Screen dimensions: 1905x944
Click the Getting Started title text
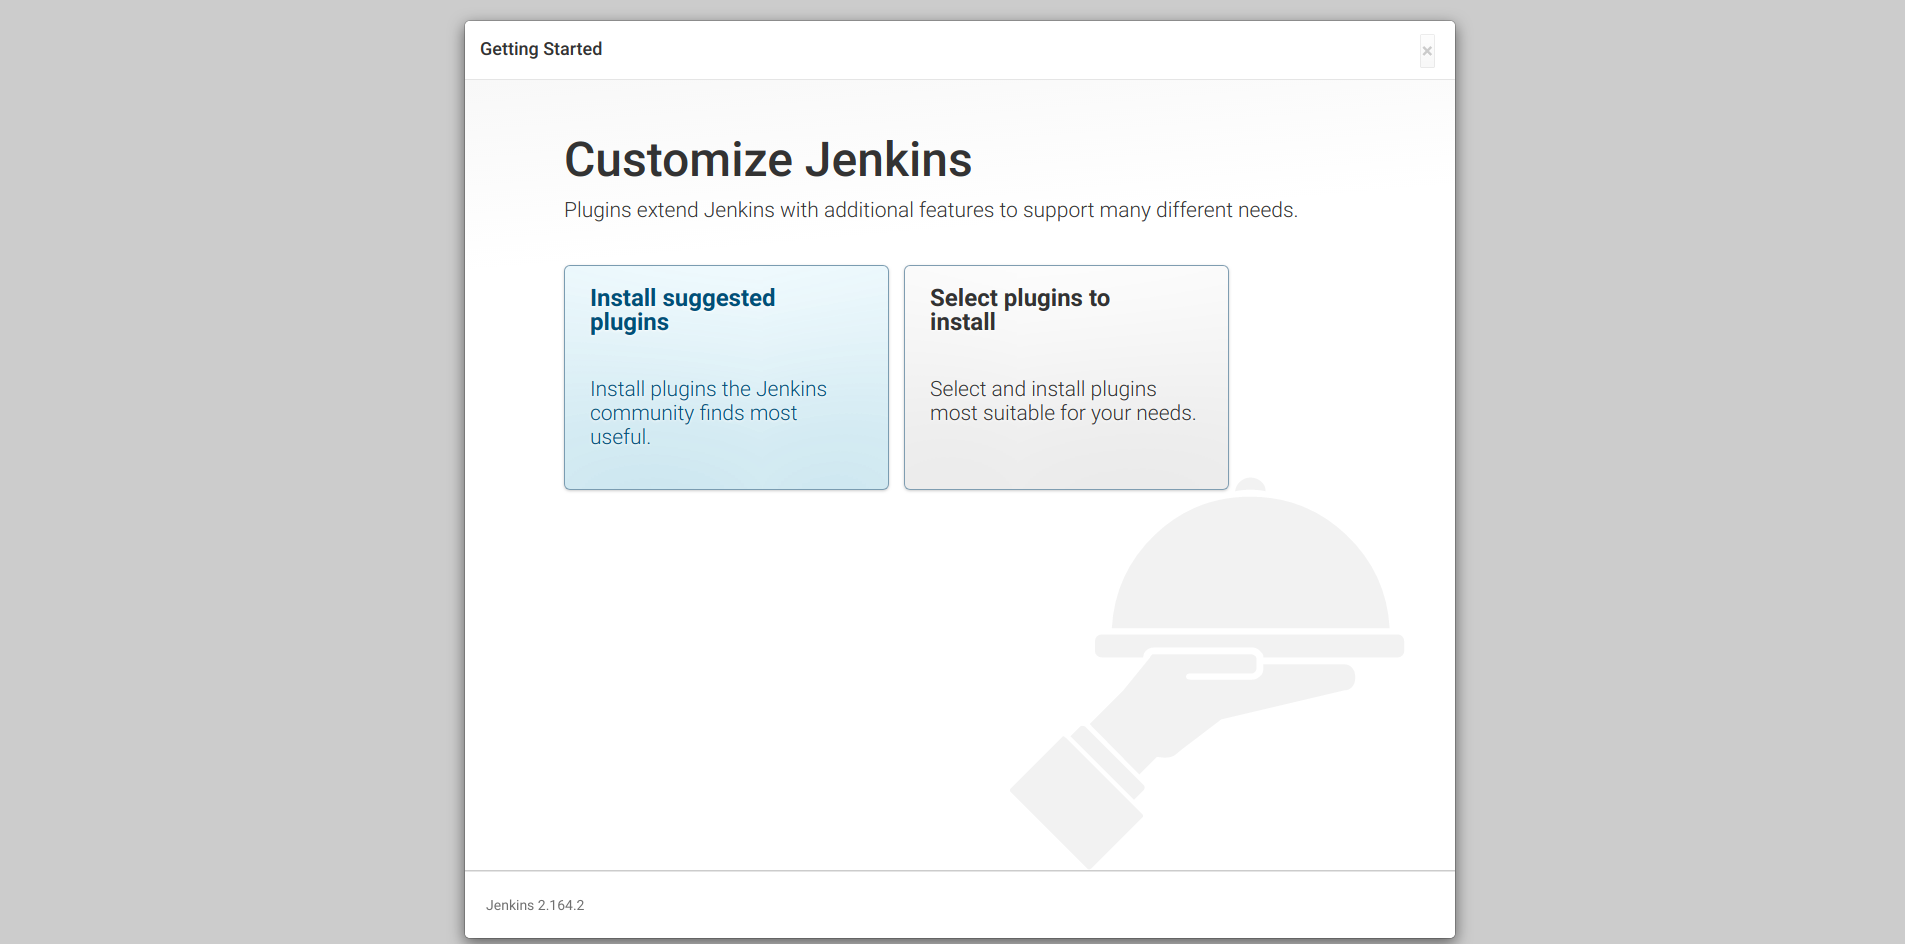541,49
